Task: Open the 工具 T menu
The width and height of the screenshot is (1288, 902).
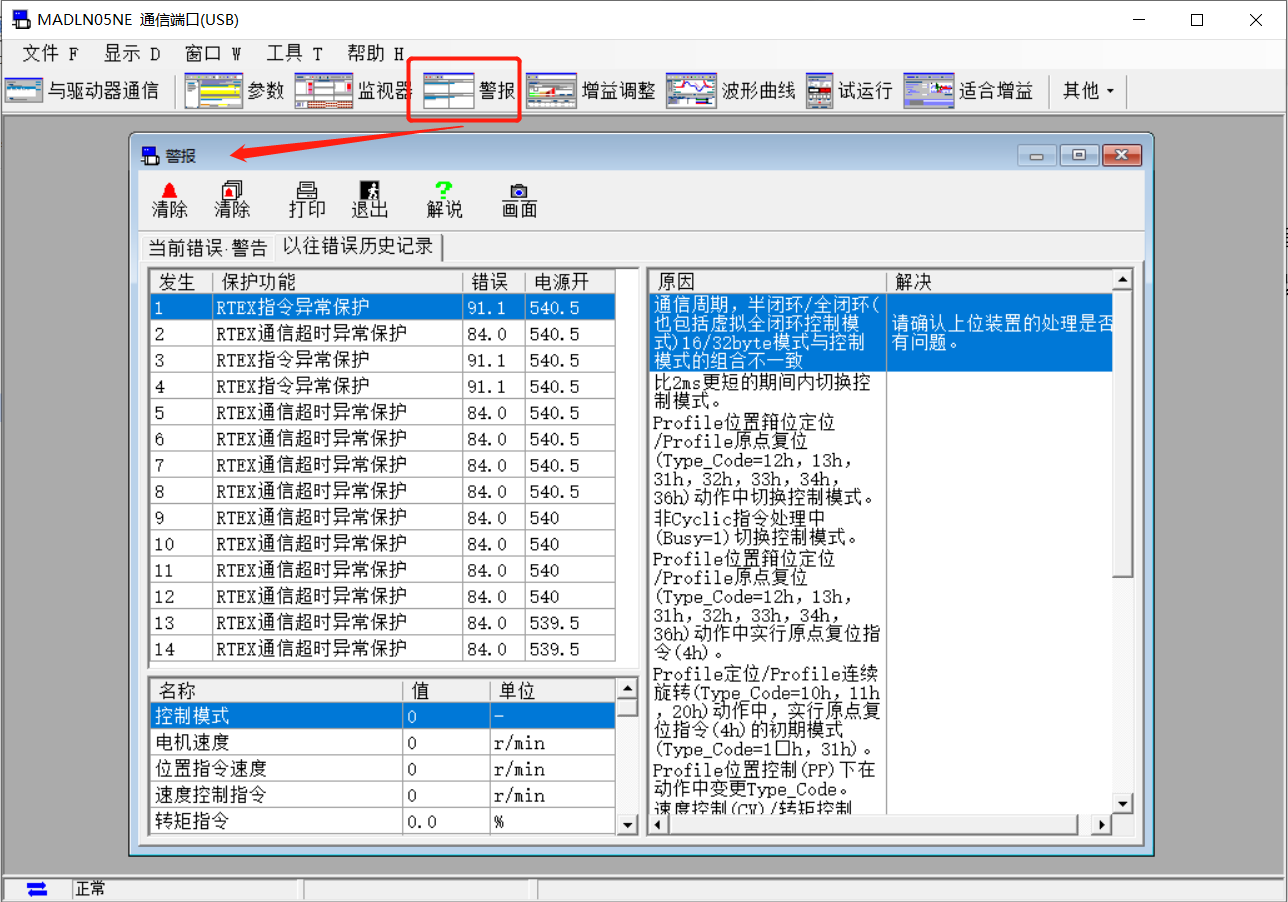Action: (294, 54)
